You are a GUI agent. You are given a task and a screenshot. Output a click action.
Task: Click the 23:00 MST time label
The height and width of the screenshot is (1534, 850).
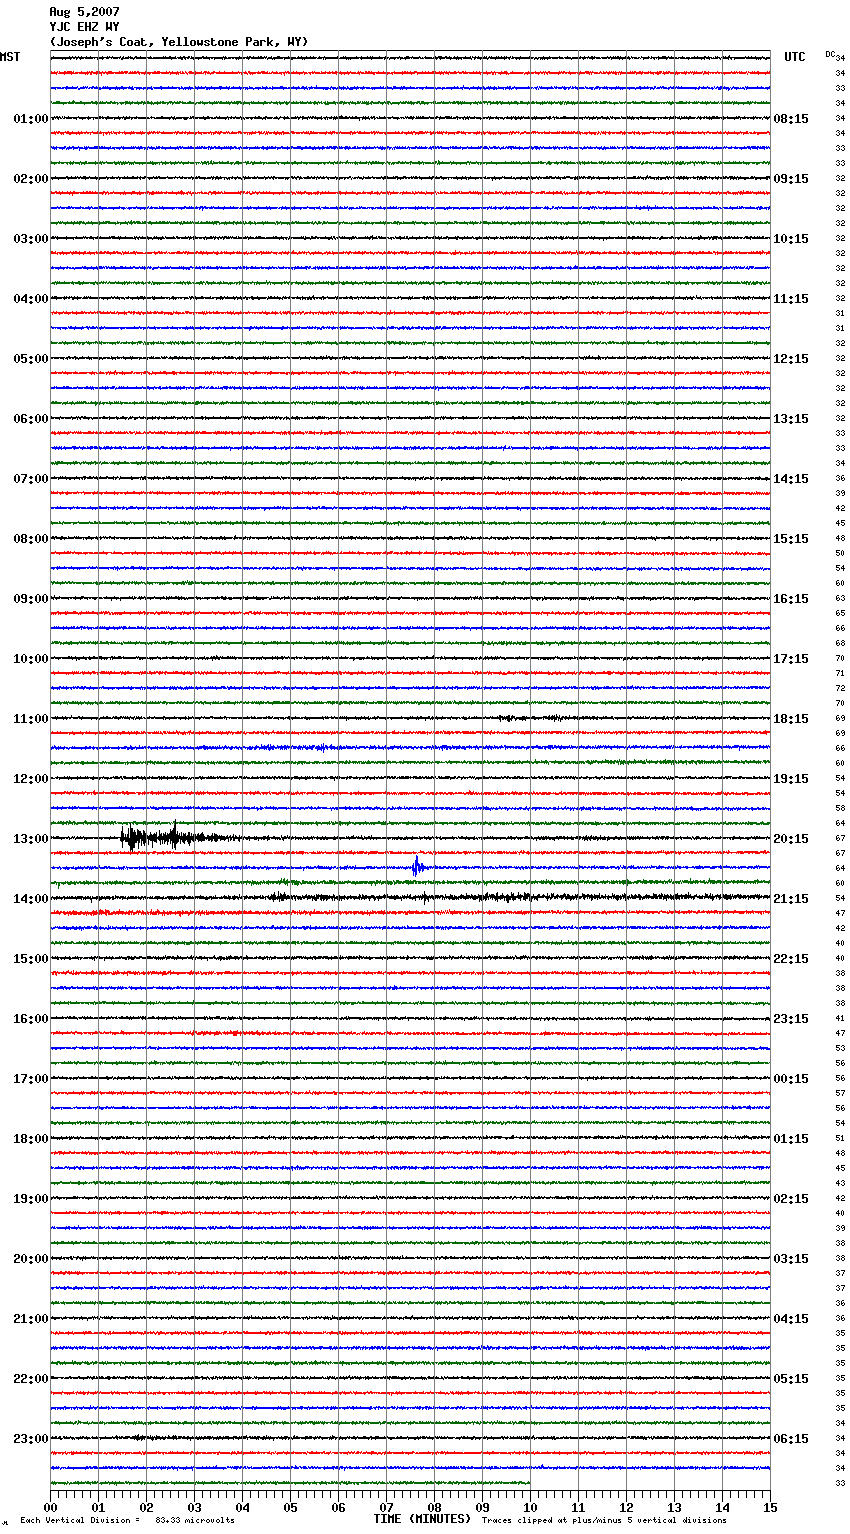point(31,1439)
